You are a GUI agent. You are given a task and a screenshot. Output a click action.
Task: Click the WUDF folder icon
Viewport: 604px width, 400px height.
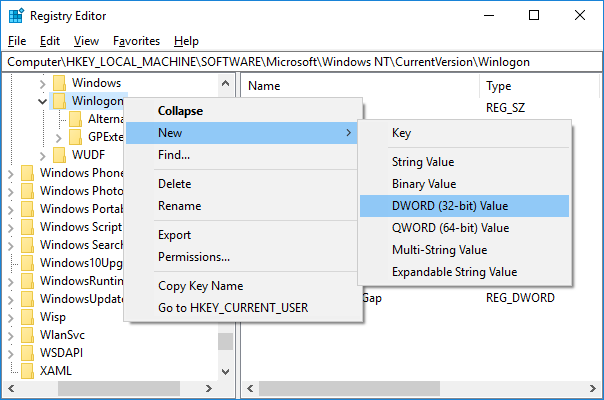point(60,155)
